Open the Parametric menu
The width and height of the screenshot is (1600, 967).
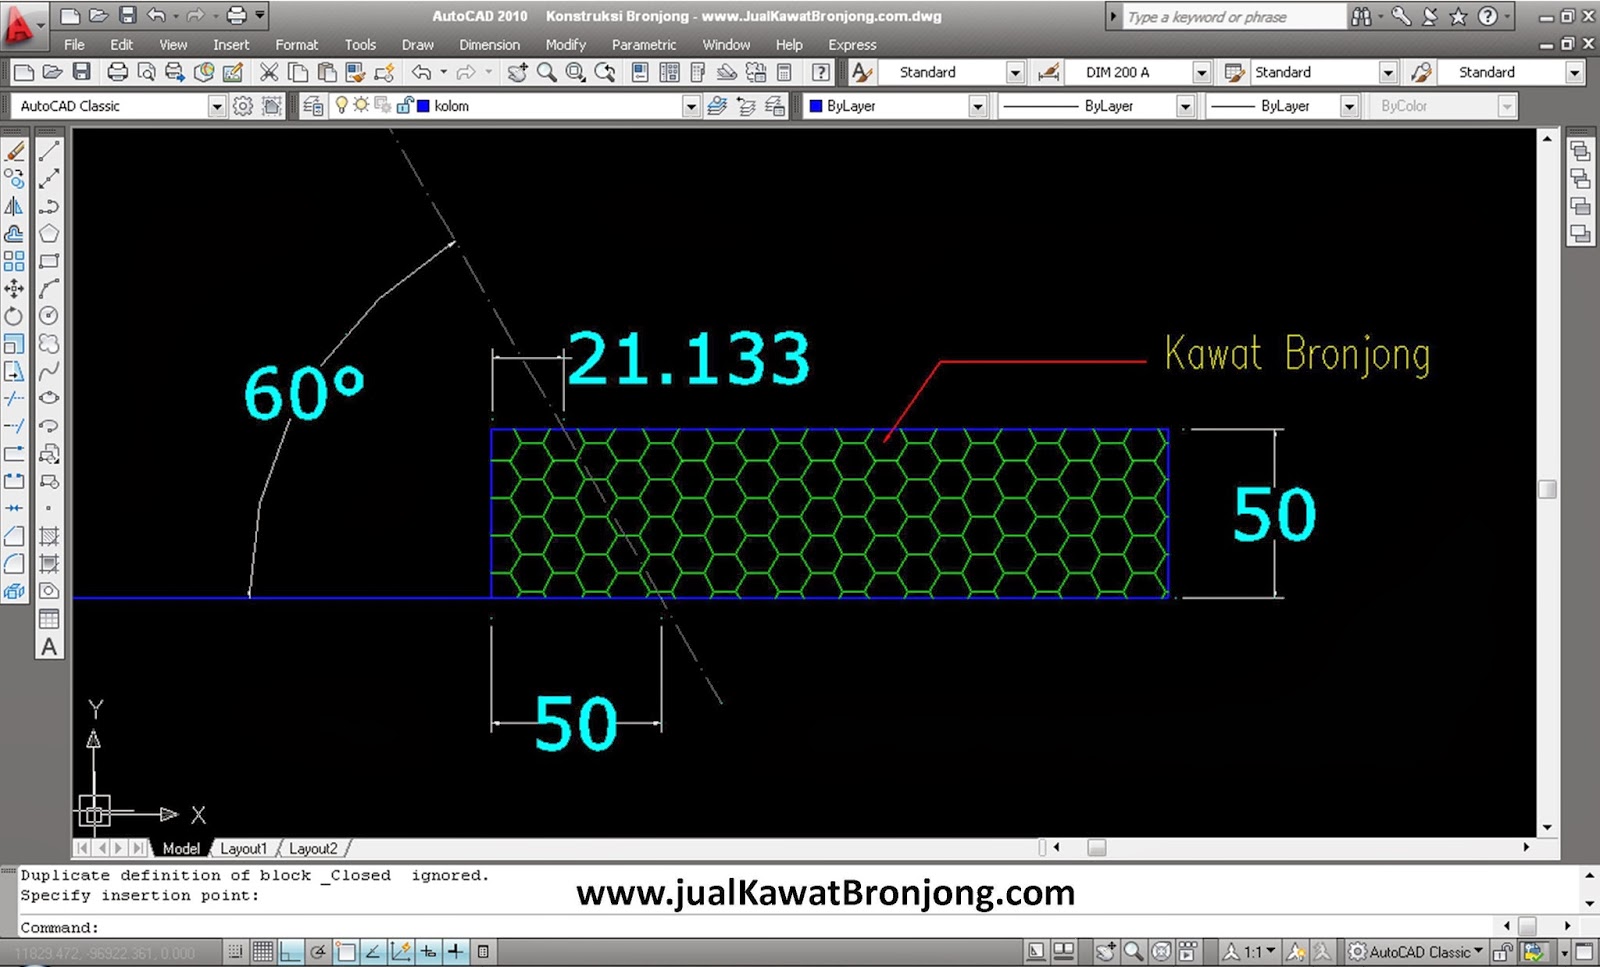pos(644,44)
